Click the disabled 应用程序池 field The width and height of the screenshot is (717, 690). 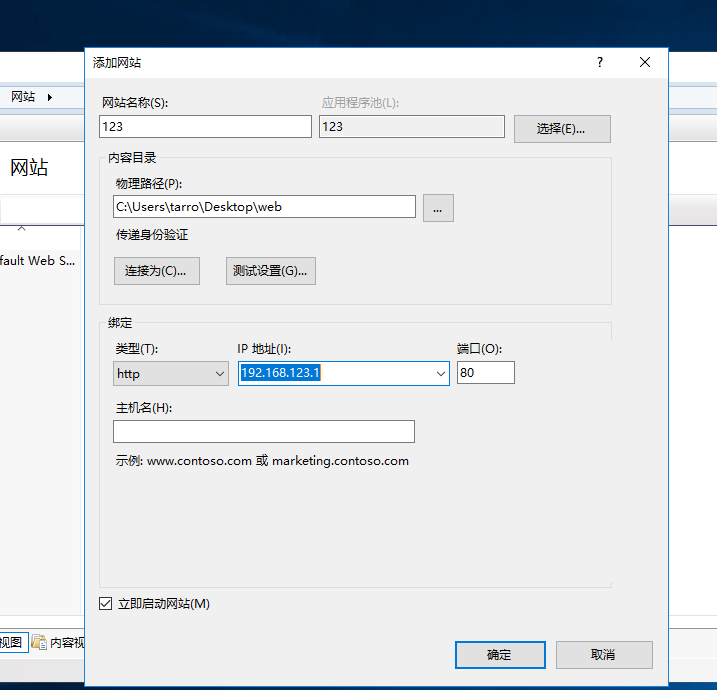412,126
